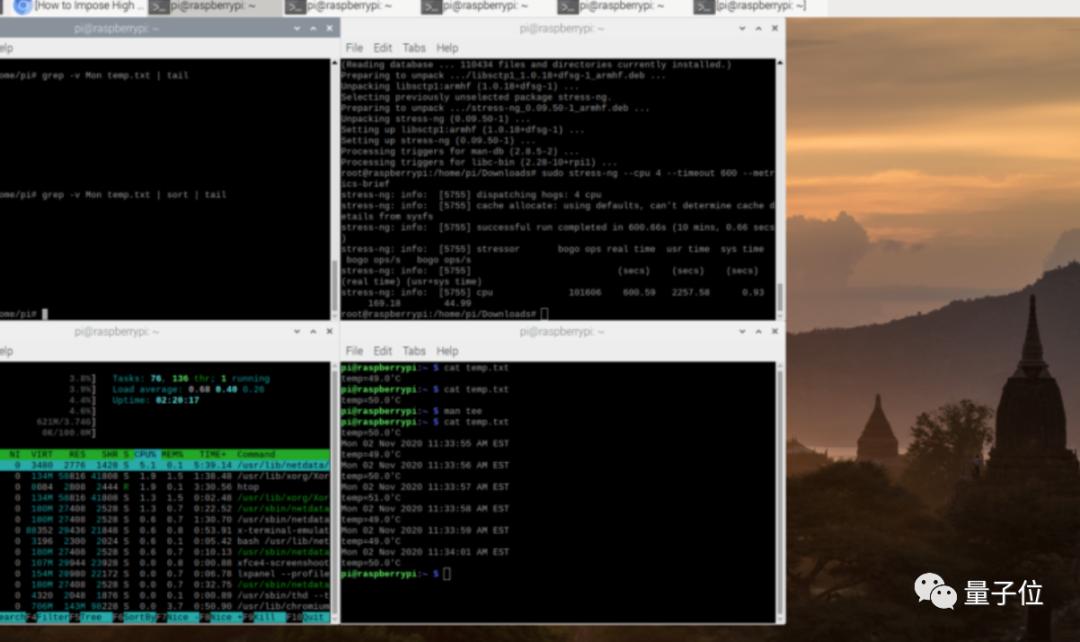Click terminal icon of third taskbar entry
The height and width of the screenshot is (642, 1080).
(x=294, y=7)
